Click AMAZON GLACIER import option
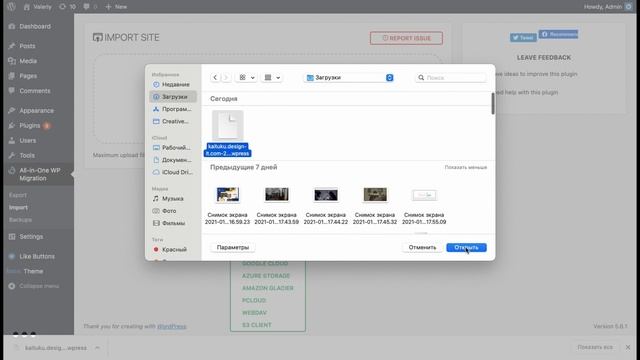Viewport: 640px width, 360px height. pos(268,288)
